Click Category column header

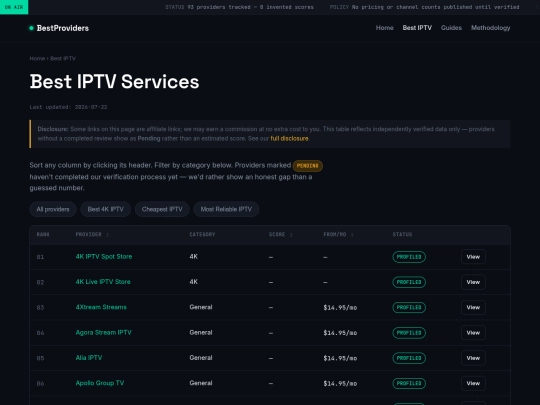pyautogui.click(x=202, y=235)
